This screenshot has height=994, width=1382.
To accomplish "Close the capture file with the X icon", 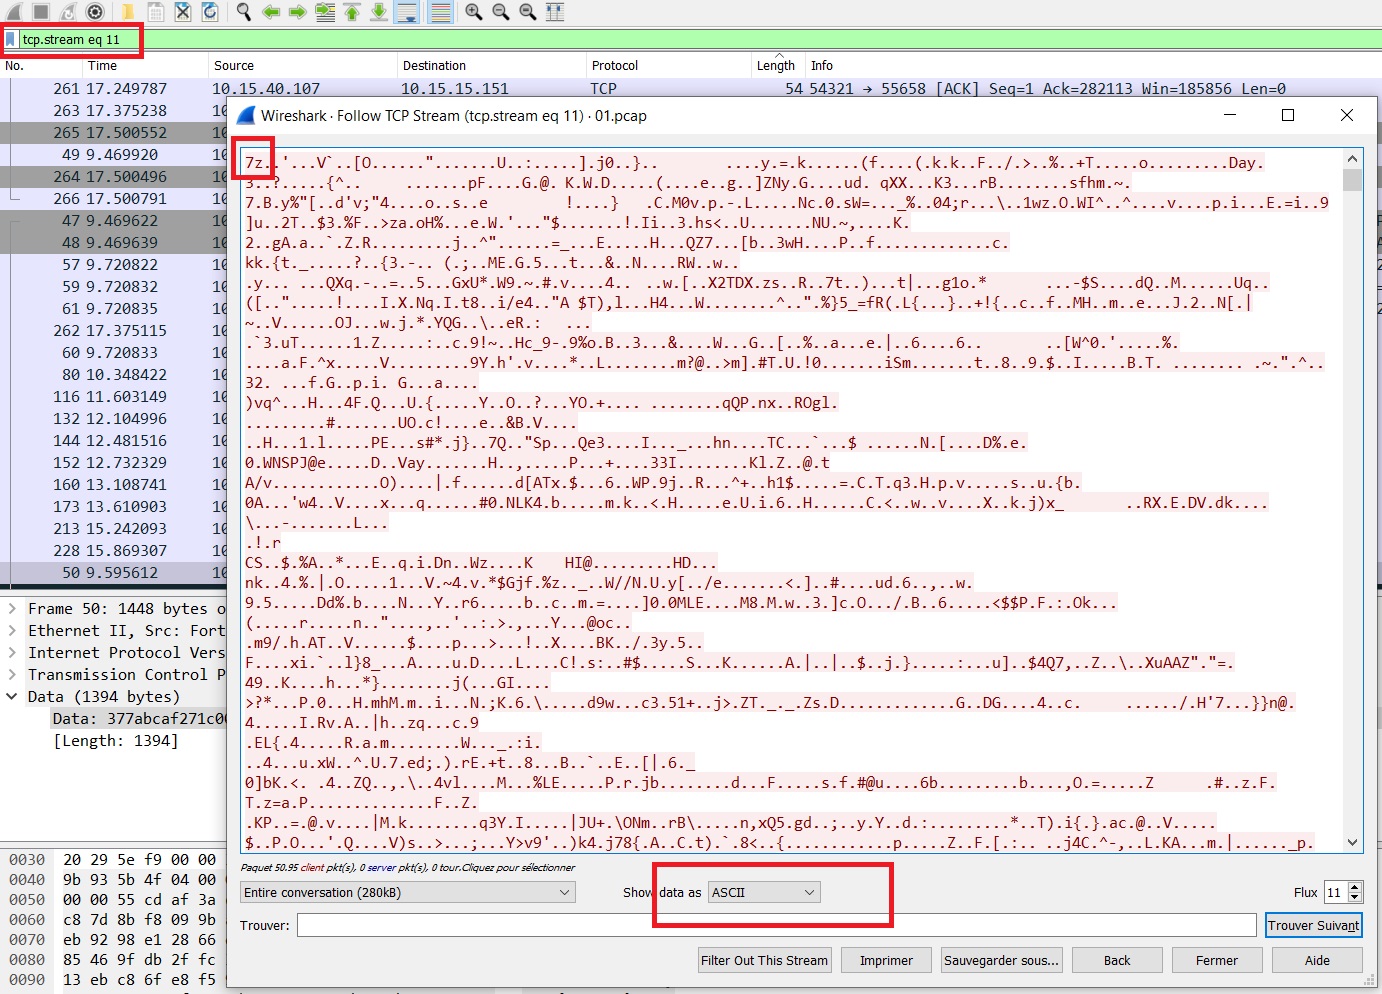I will pos(183,12).
